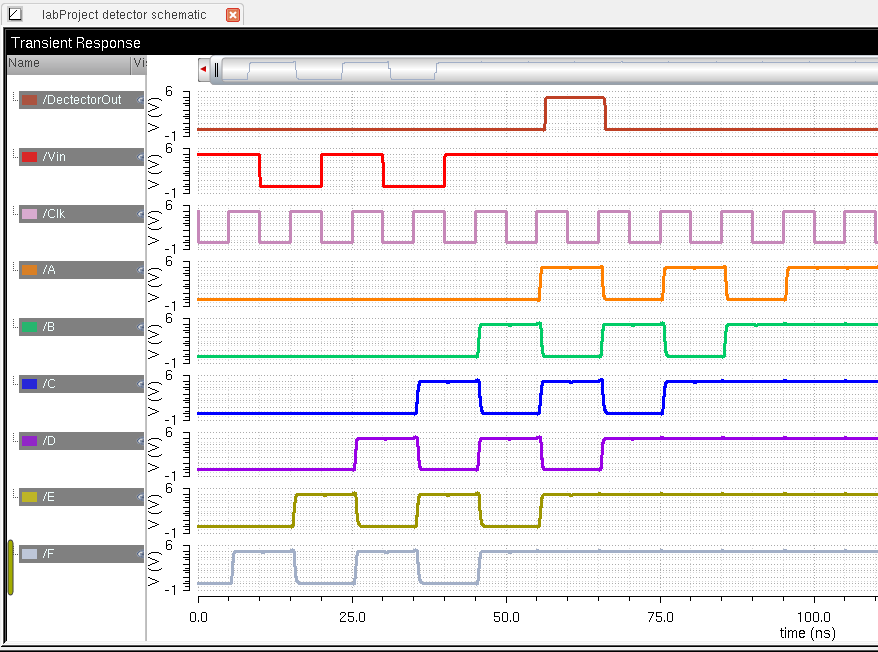Click the Transient Response title bar
Viewport: 878px width, 652px height.
(x=76, y=43)
